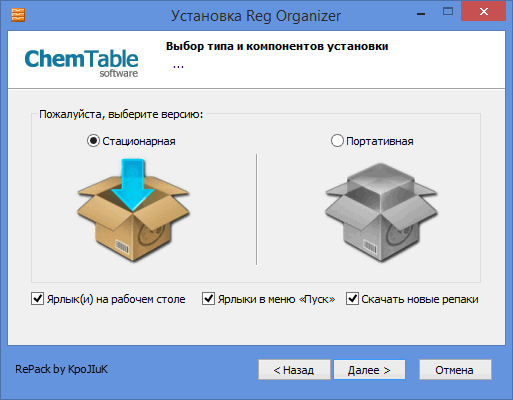
Task: Close the installer window
Action: [x=483, y=12]
